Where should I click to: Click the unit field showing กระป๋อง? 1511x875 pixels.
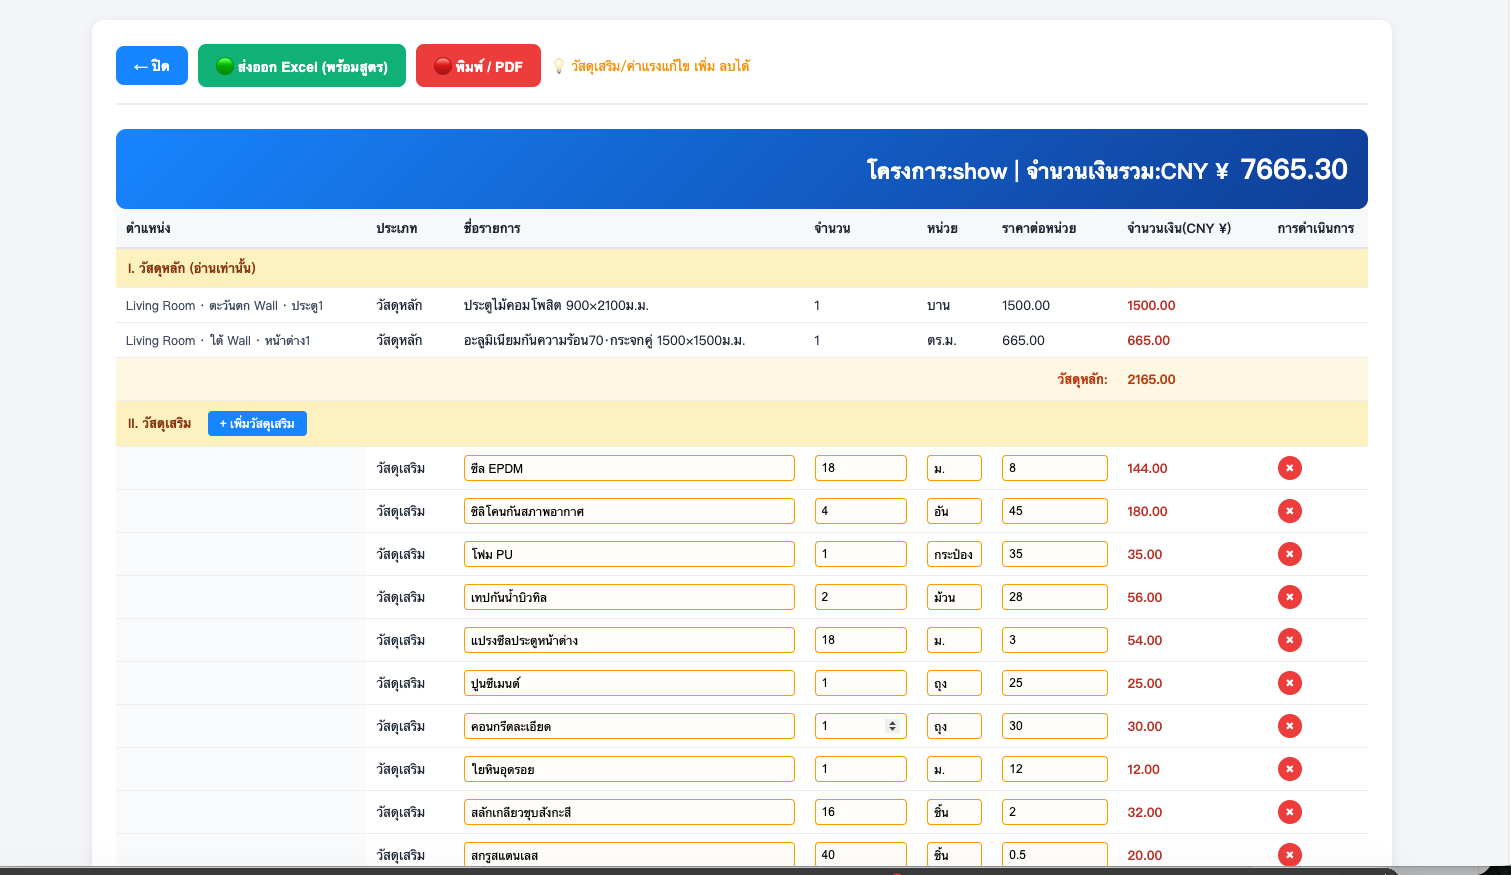pos(954,554)
